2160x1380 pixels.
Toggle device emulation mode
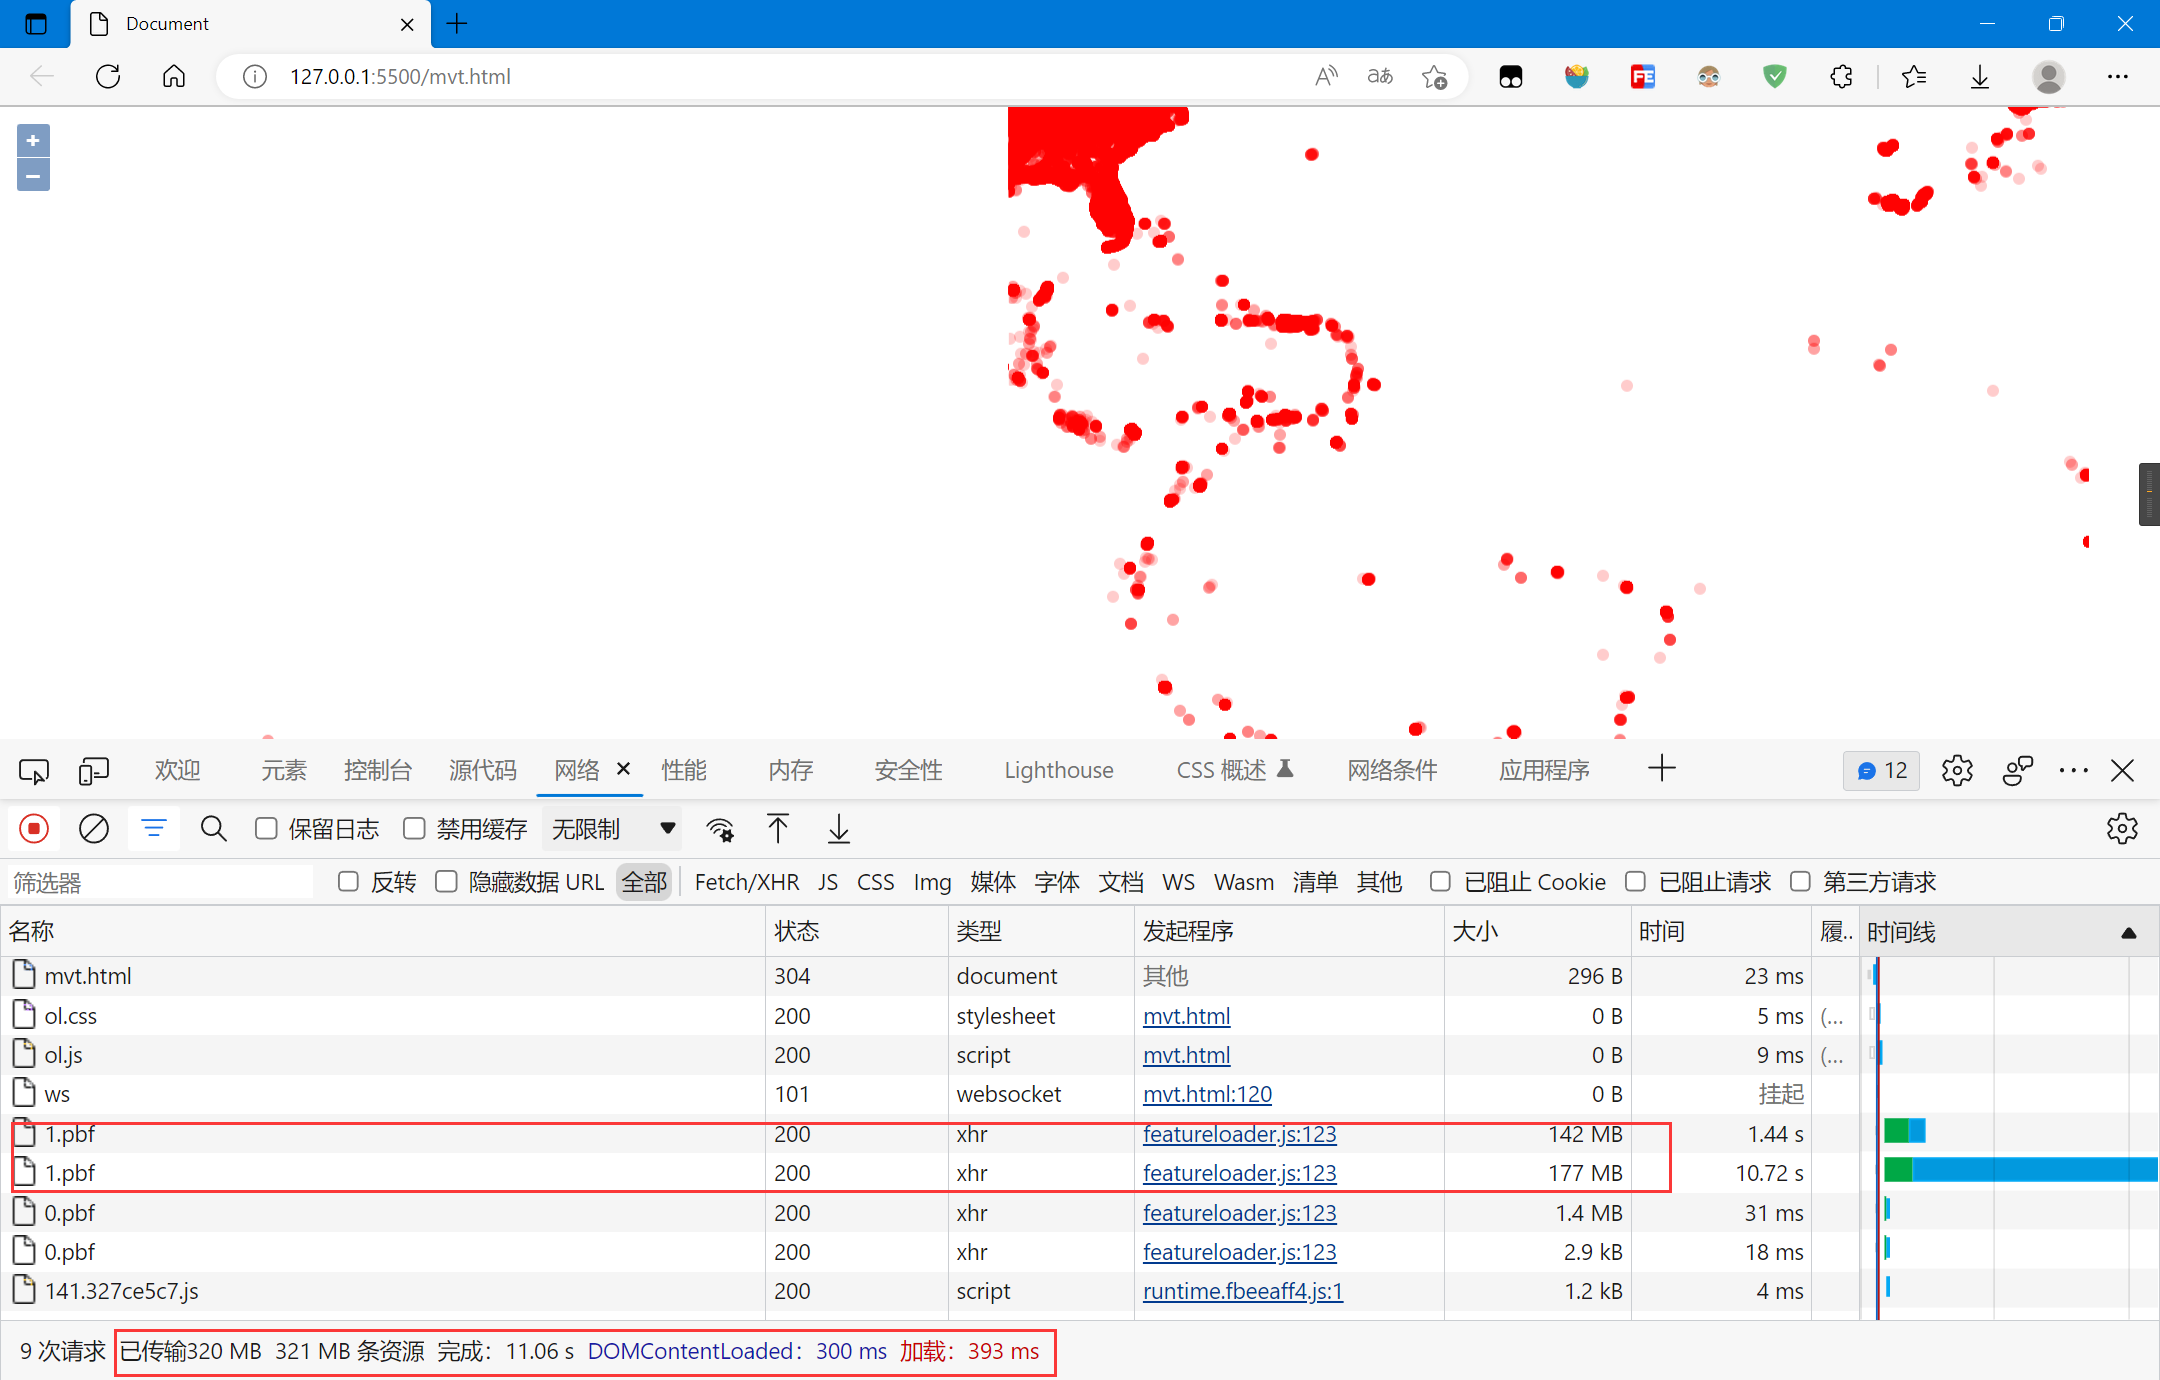click(94, 771)
